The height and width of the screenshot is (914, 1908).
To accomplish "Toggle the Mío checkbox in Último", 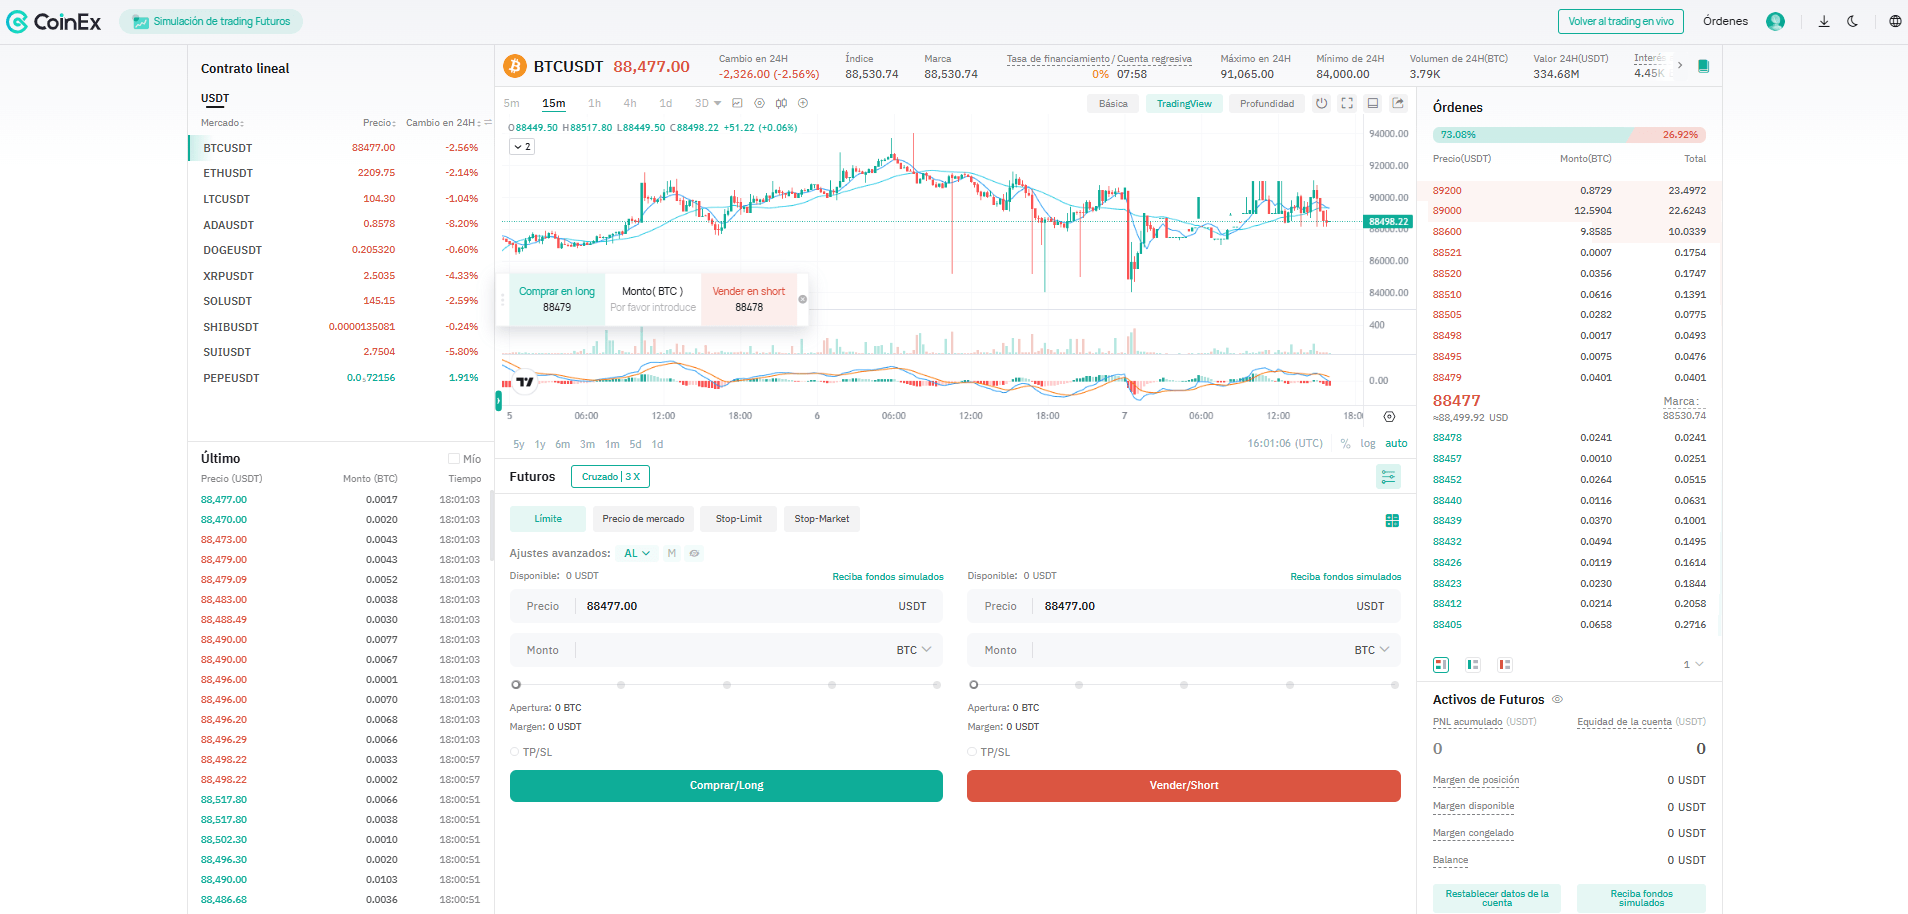I will click(x=454, y=459).
